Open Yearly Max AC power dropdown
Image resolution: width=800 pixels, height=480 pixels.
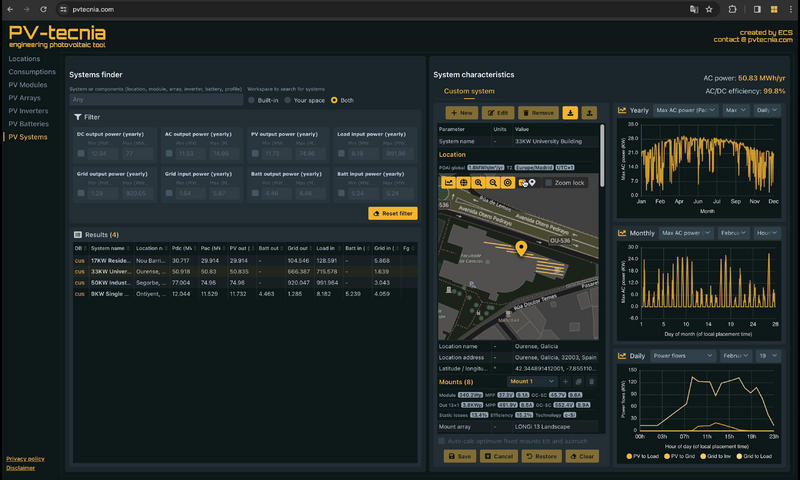tap(686, 110)
